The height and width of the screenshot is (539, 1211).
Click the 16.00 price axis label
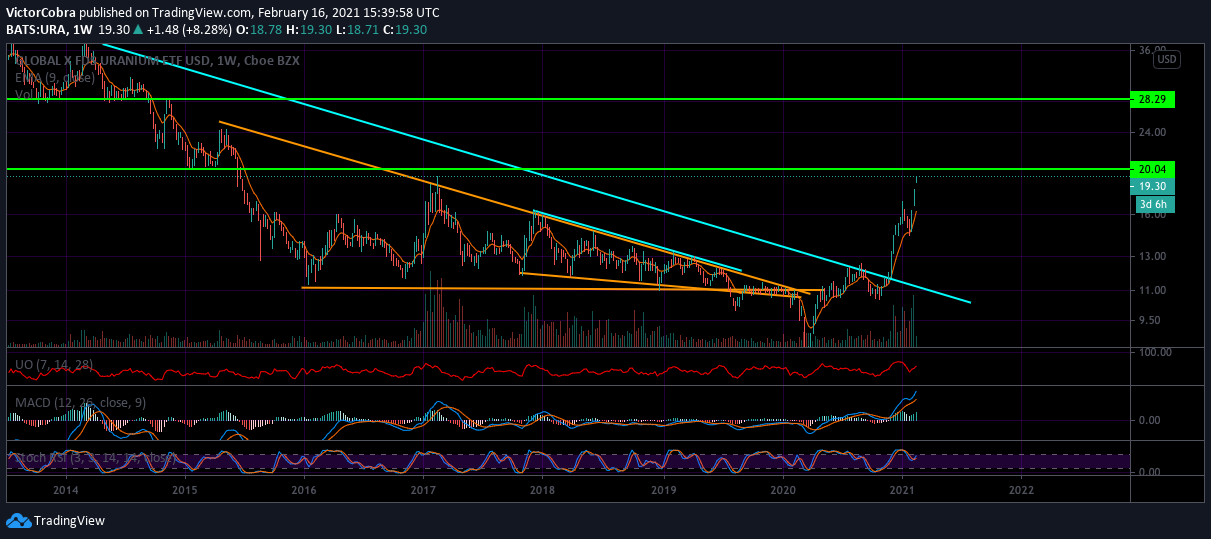coord(1153,214)
